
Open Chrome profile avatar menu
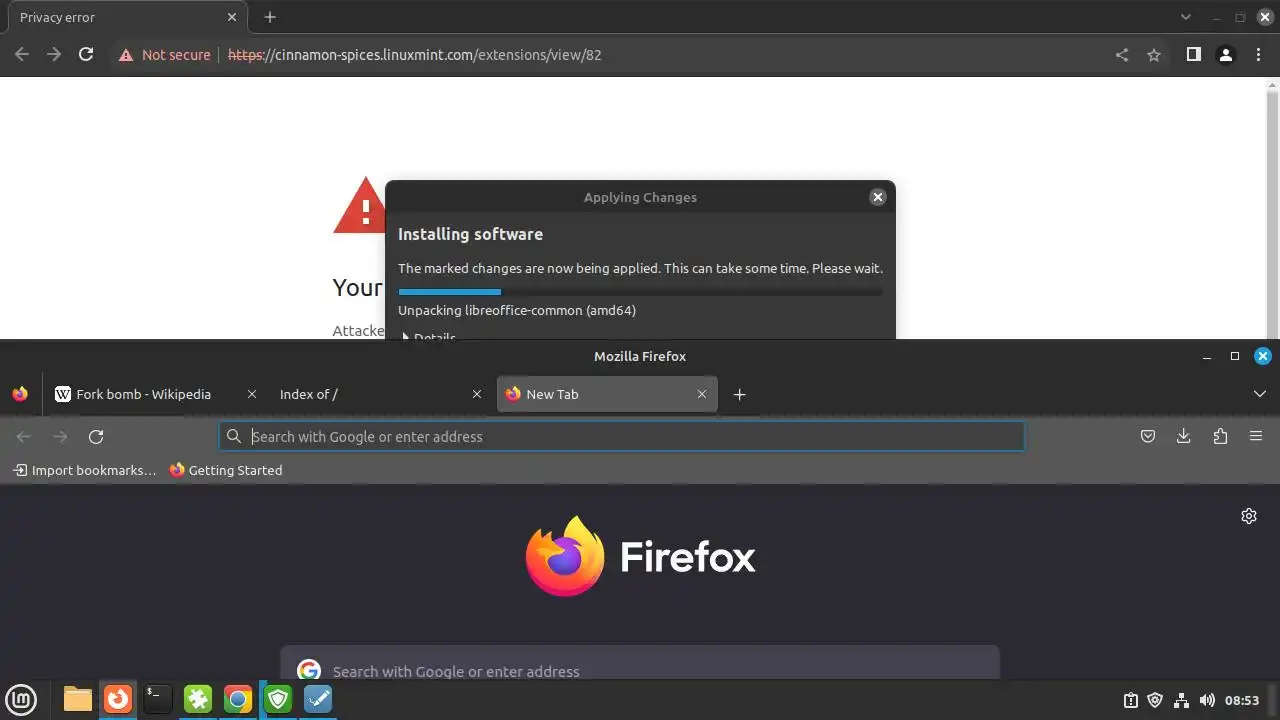pos(1225,55)
